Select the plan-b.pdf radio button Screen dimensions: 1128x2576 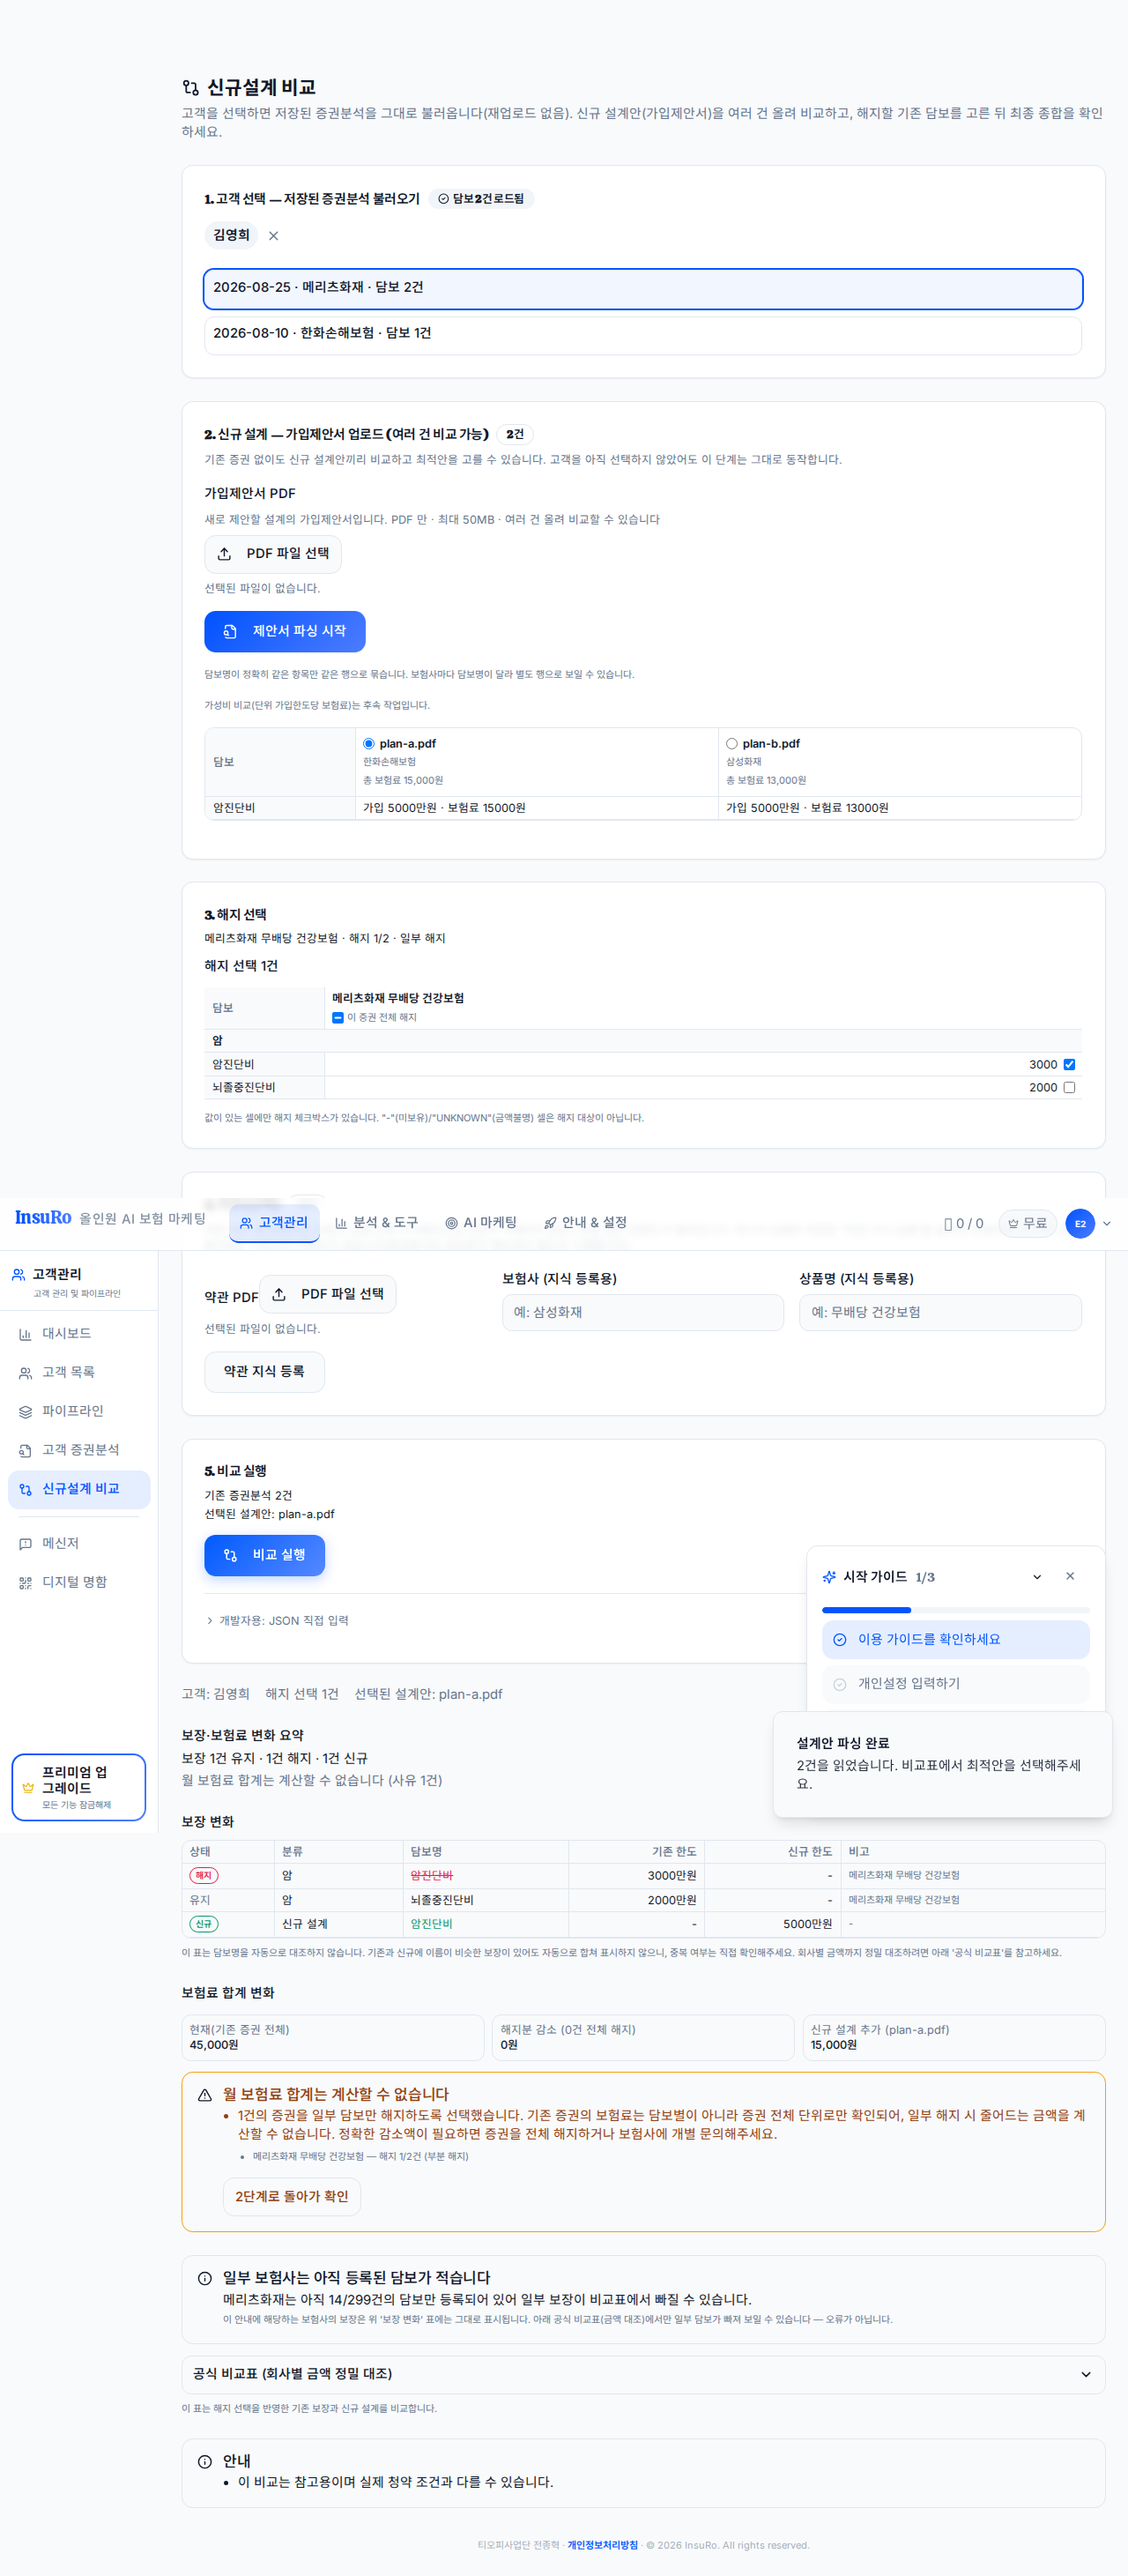coord(731,744)
